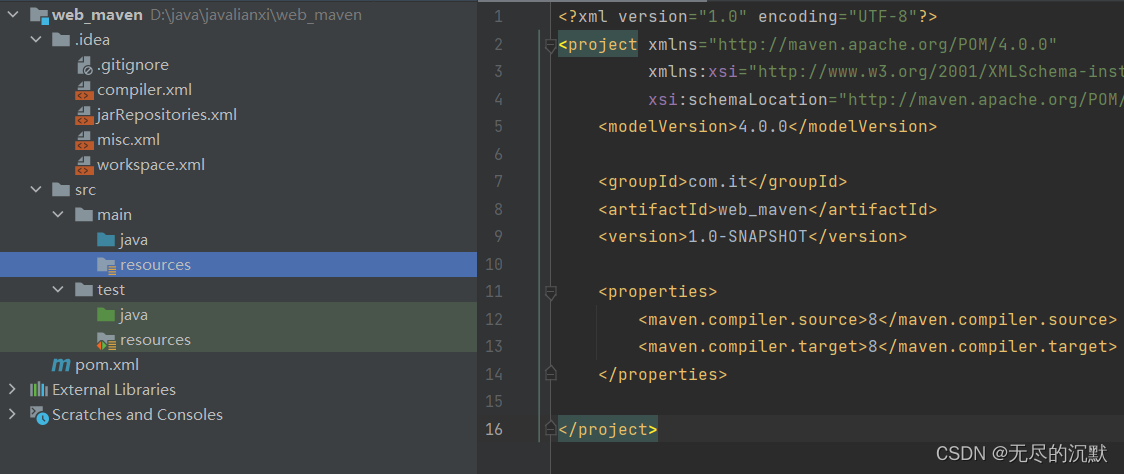The height and width of the screenshot is (474, 1124).
Task: Collapse the web_maven project root
Action: point(11,15)
